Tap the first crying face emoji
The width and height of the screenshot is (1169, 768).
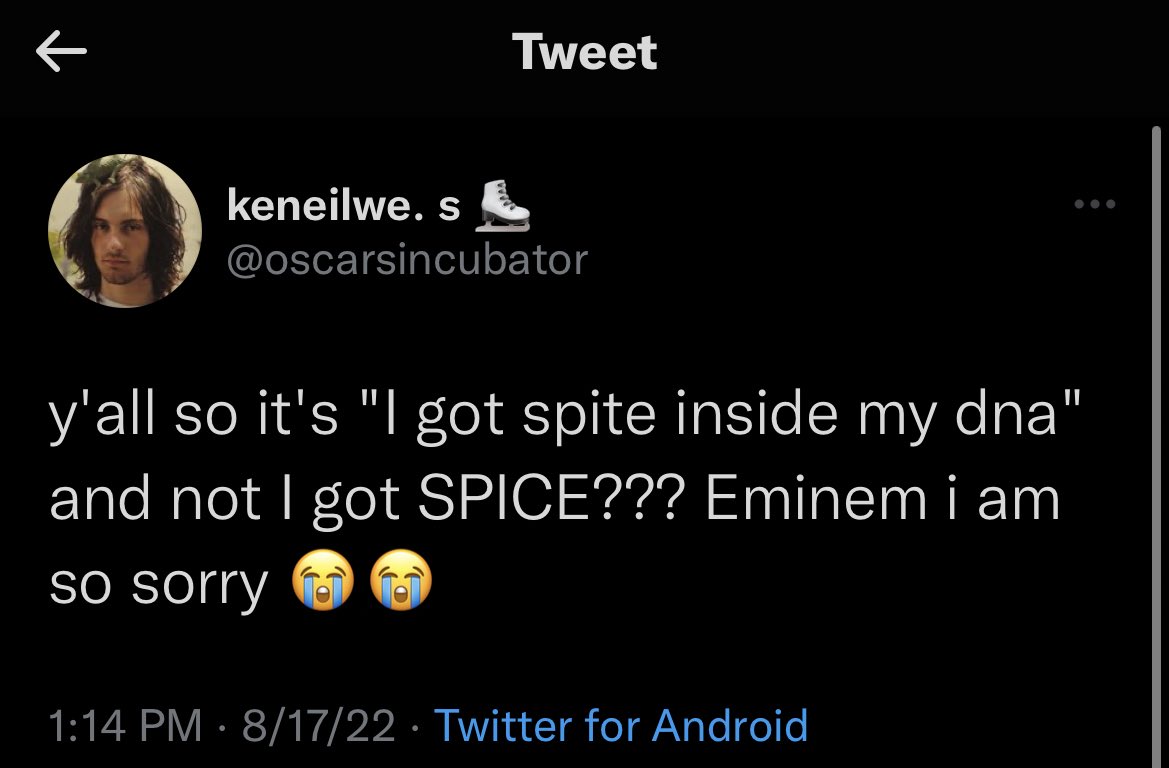(x=322, y=581)
